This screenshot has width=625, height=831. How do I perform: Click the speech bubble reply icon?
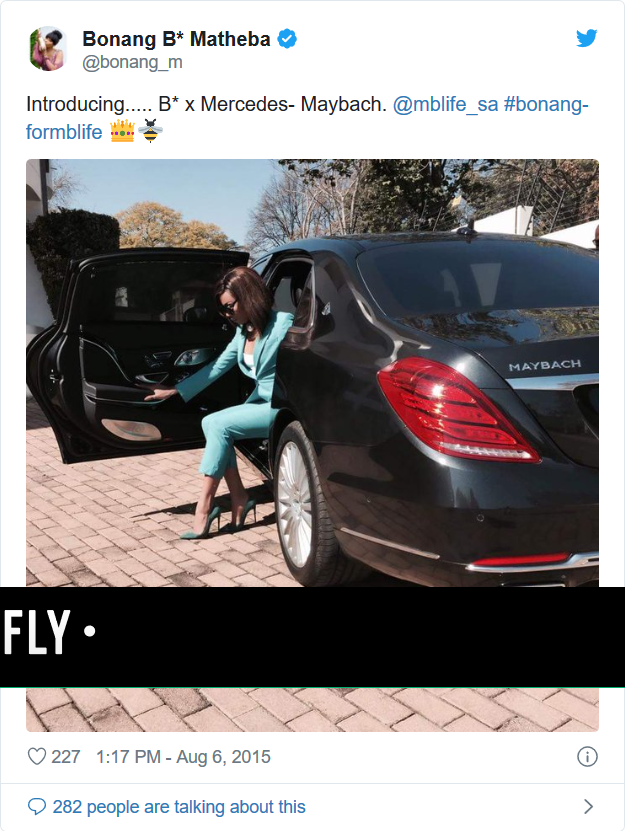(37, 807)
